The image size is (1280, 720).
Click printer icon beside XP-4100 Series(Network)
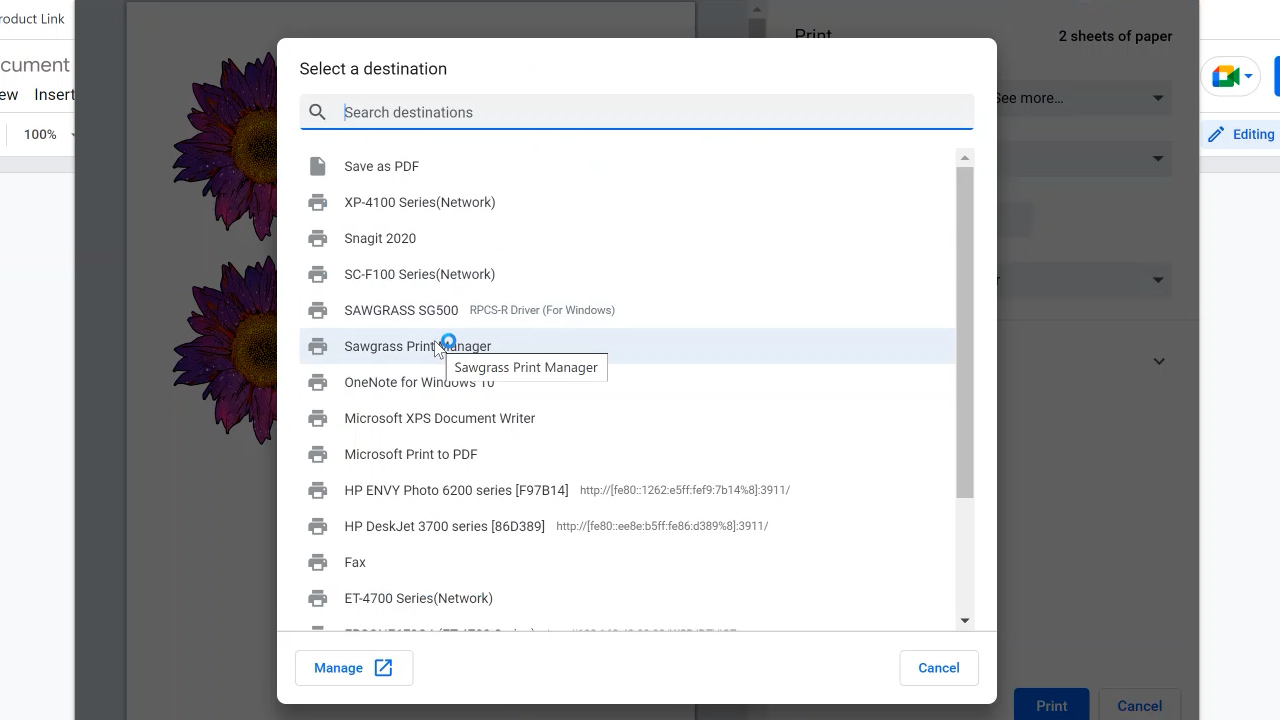point(317,202)
